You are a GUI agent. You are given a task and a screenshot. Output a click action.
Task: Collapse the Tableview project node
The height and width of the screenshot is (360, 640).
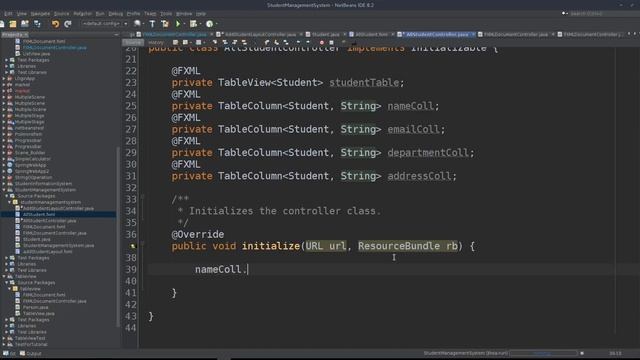[4, 276]
